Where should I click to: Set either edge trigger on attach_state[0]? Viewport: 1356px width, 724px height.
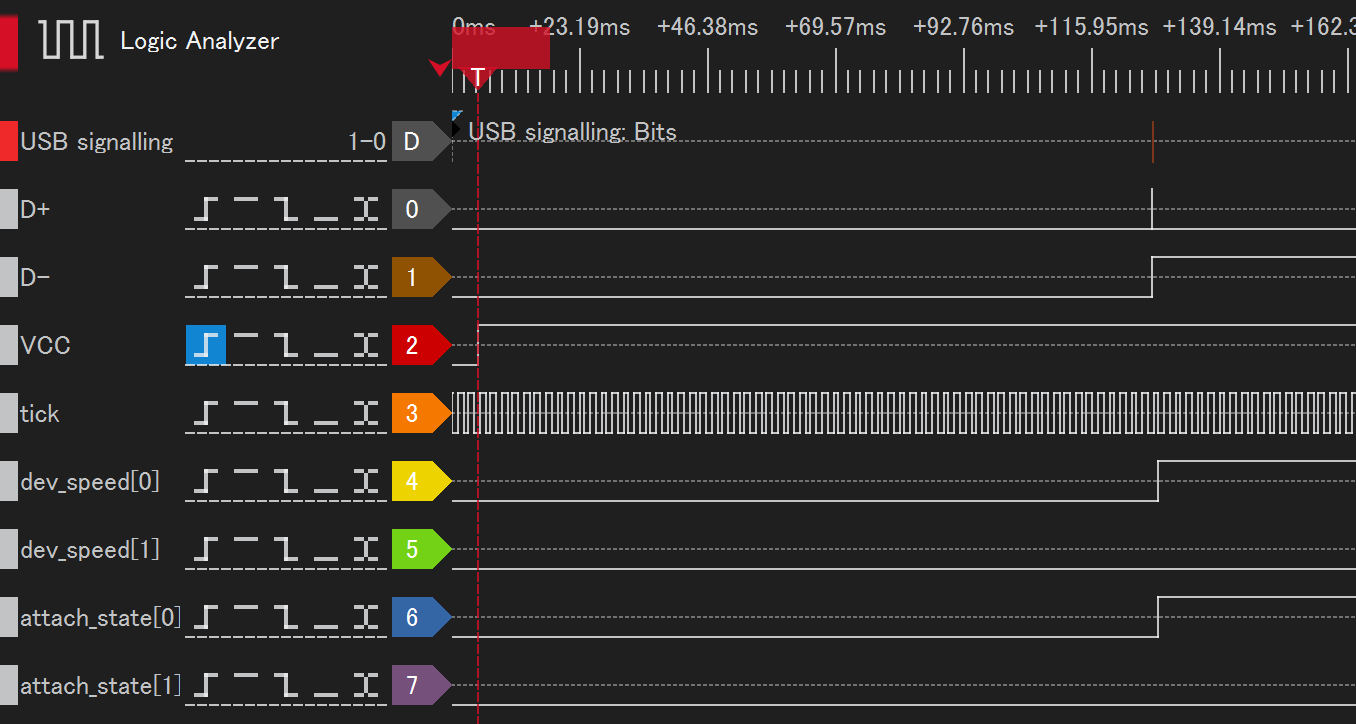(x=366, y=617)
